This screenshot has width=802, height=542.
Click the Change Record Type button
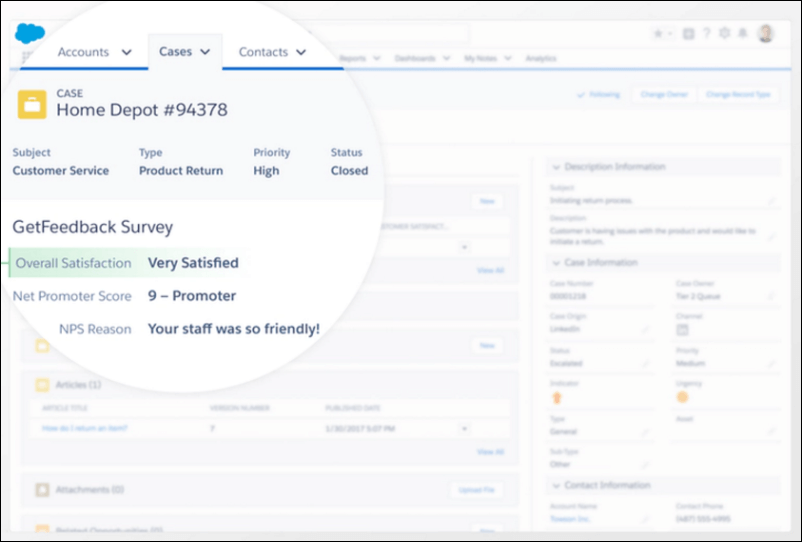point(738,95)
